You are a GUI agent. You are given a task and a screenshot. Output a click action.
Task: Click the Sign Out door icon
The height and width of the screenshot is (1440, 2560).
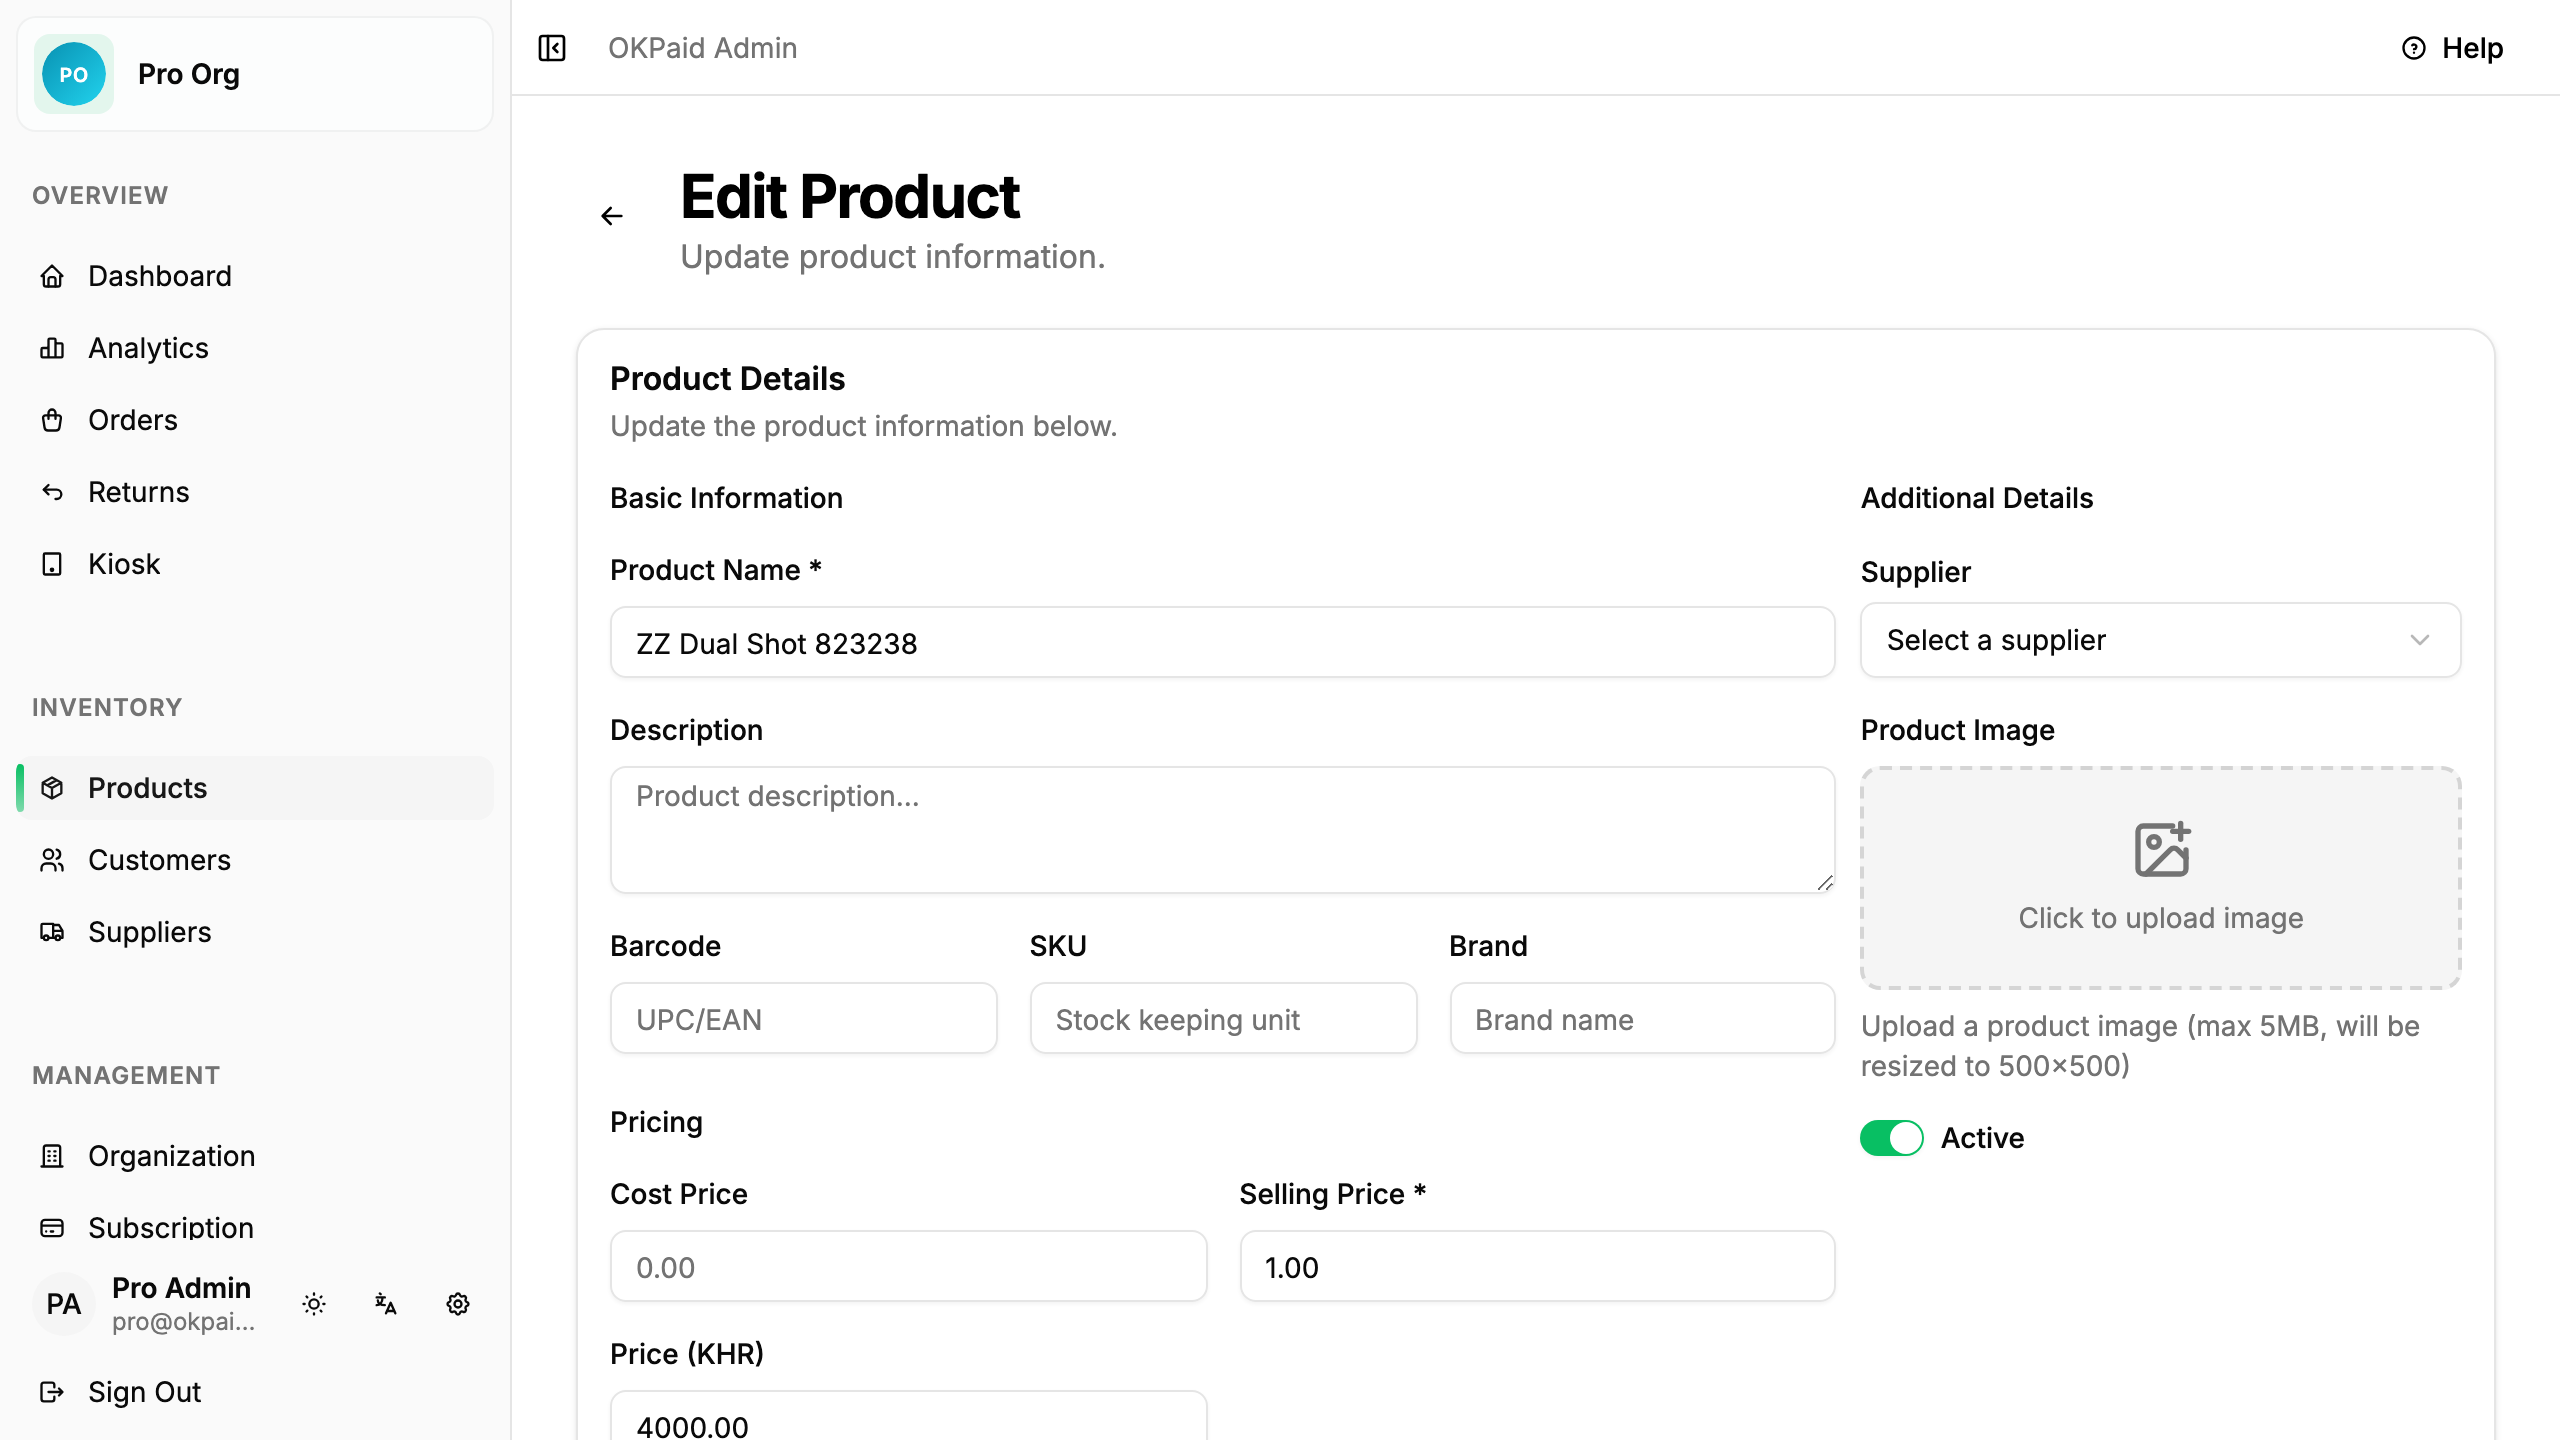(52, 1392)
